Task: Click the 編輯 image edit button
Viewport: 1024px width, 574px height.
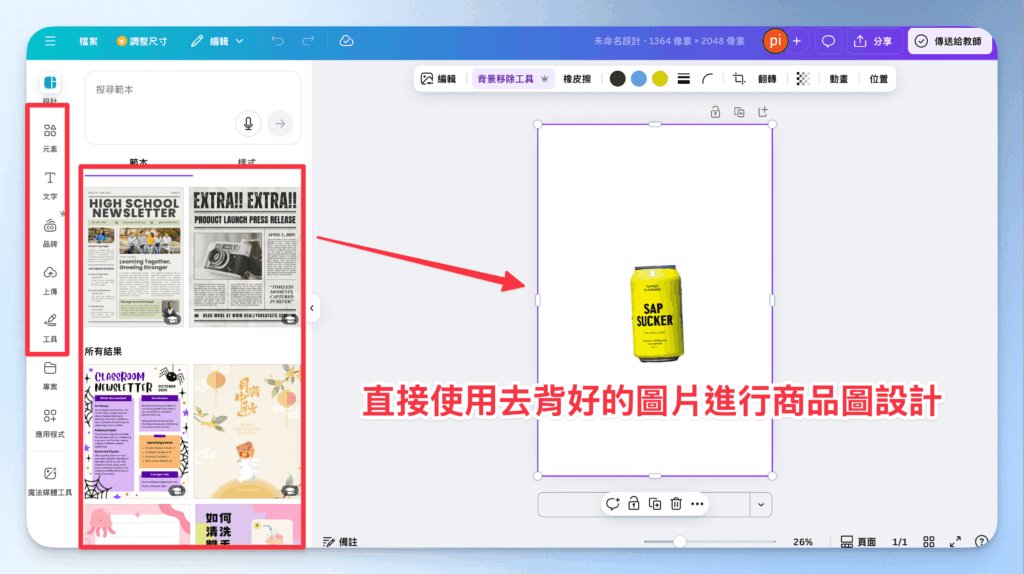Action: pos(439,79)
